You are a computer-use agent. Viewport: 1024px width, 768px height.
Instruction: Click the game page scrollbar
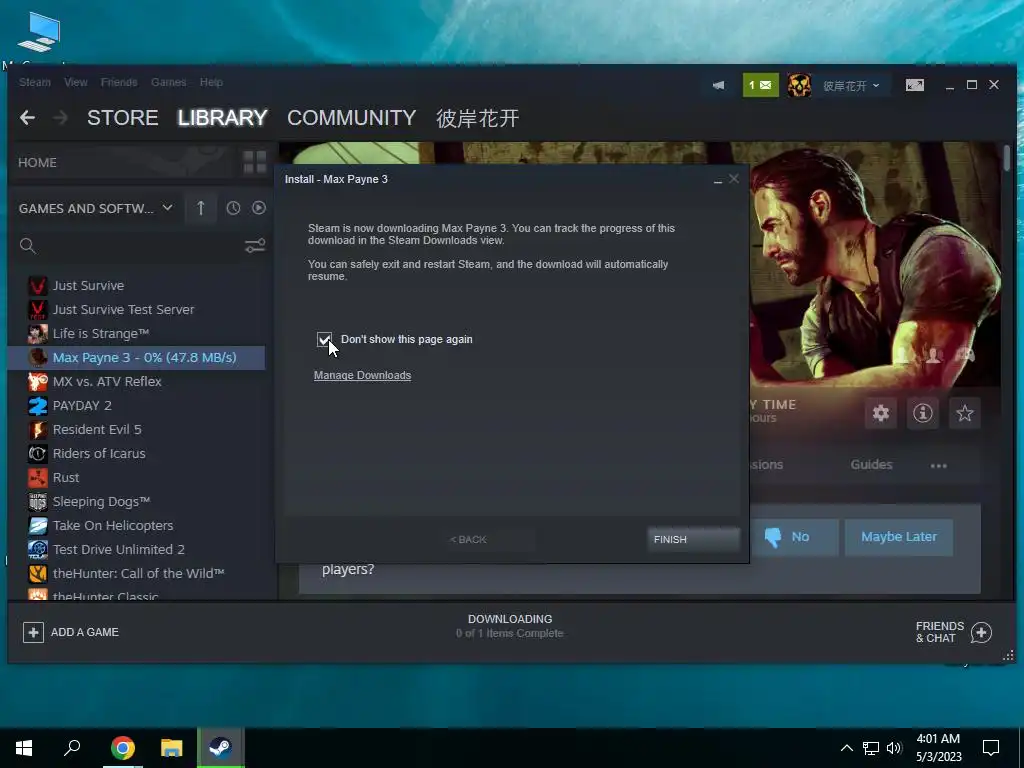click(x=1007, y=159)
